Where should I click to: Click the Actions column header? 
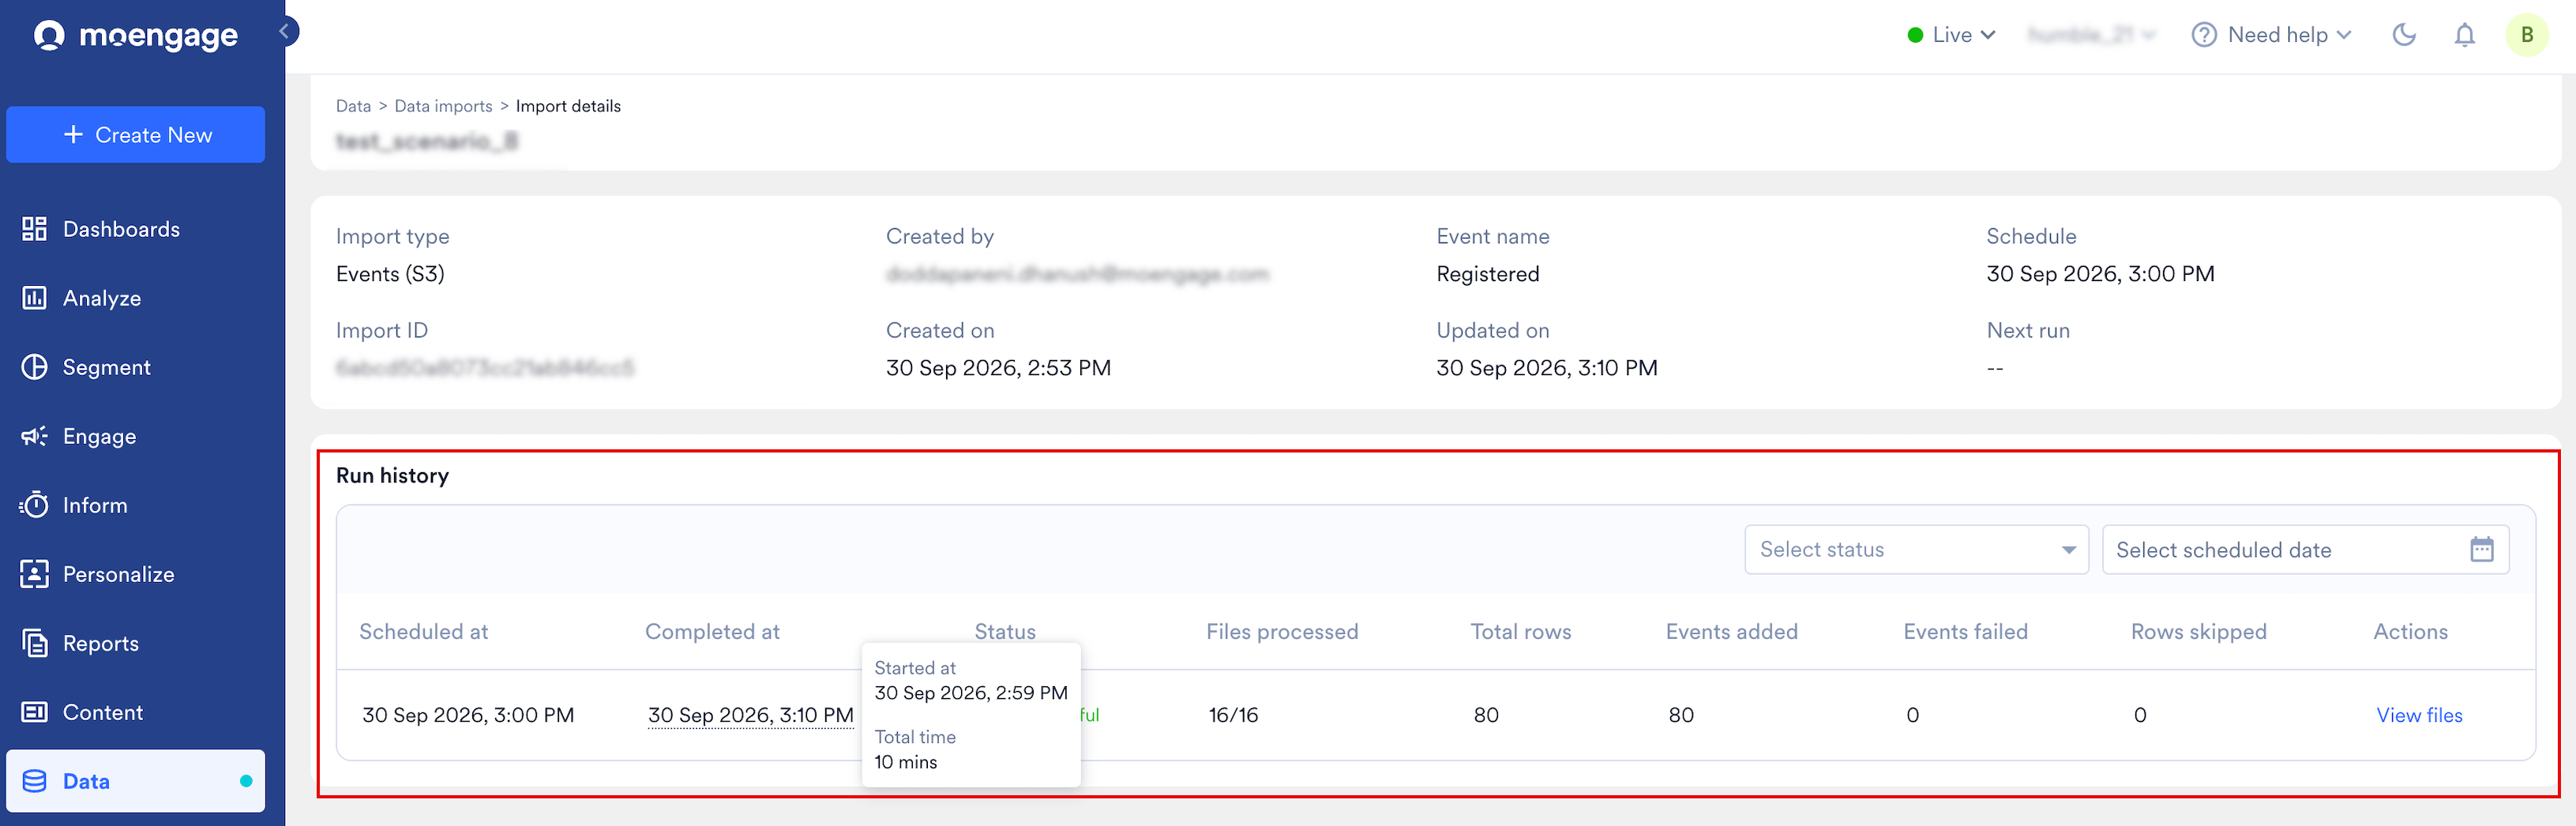[2411, 632]
